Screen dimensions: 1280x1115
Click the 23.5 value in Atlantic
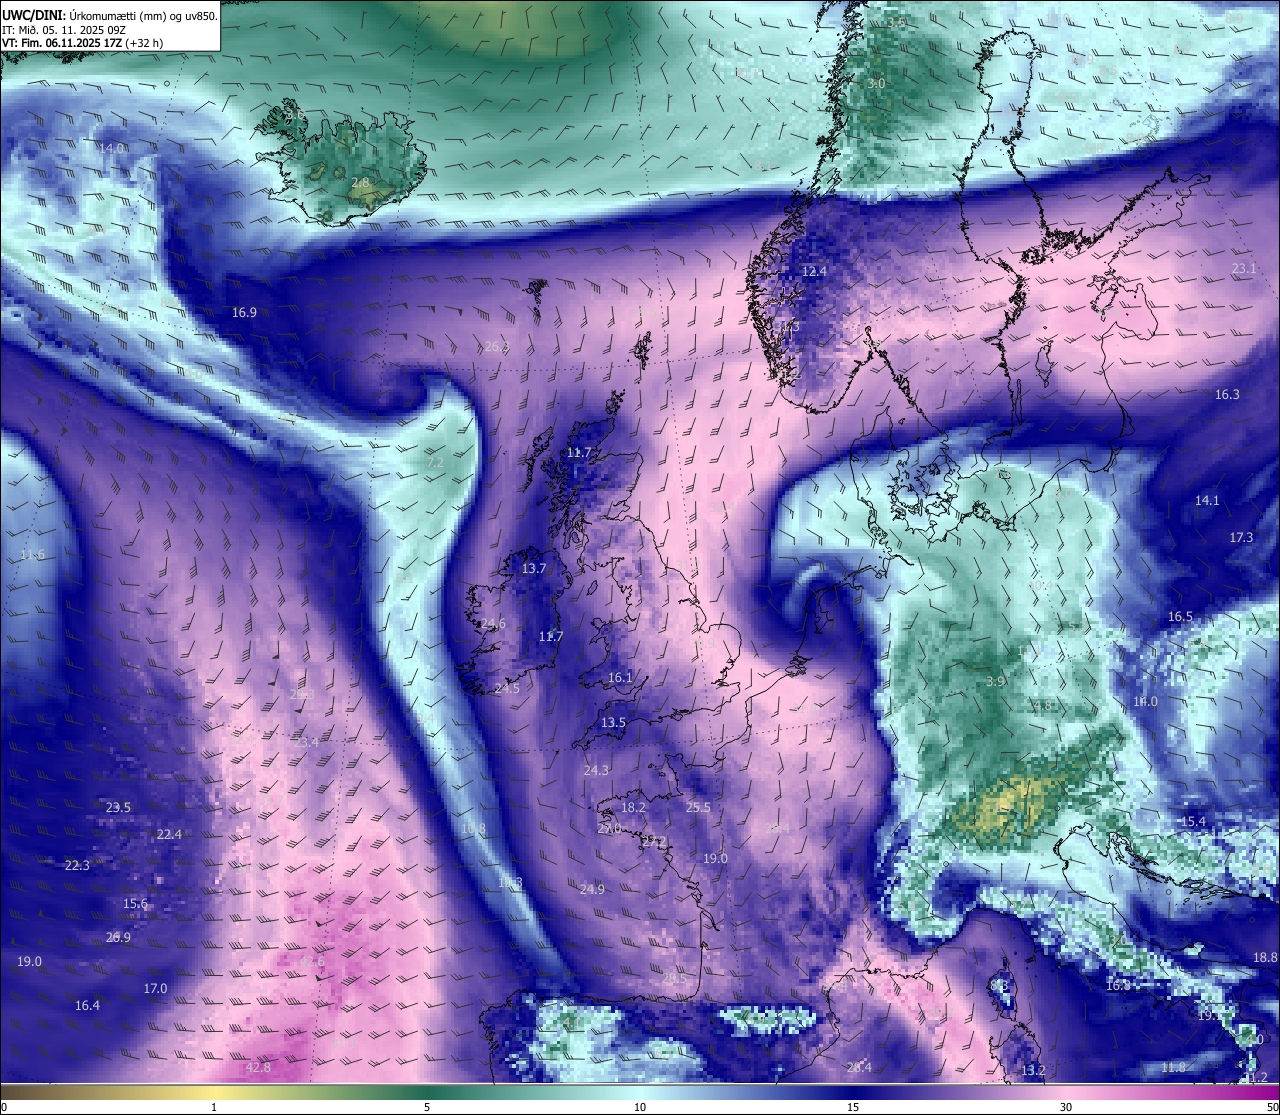(118, 808)
